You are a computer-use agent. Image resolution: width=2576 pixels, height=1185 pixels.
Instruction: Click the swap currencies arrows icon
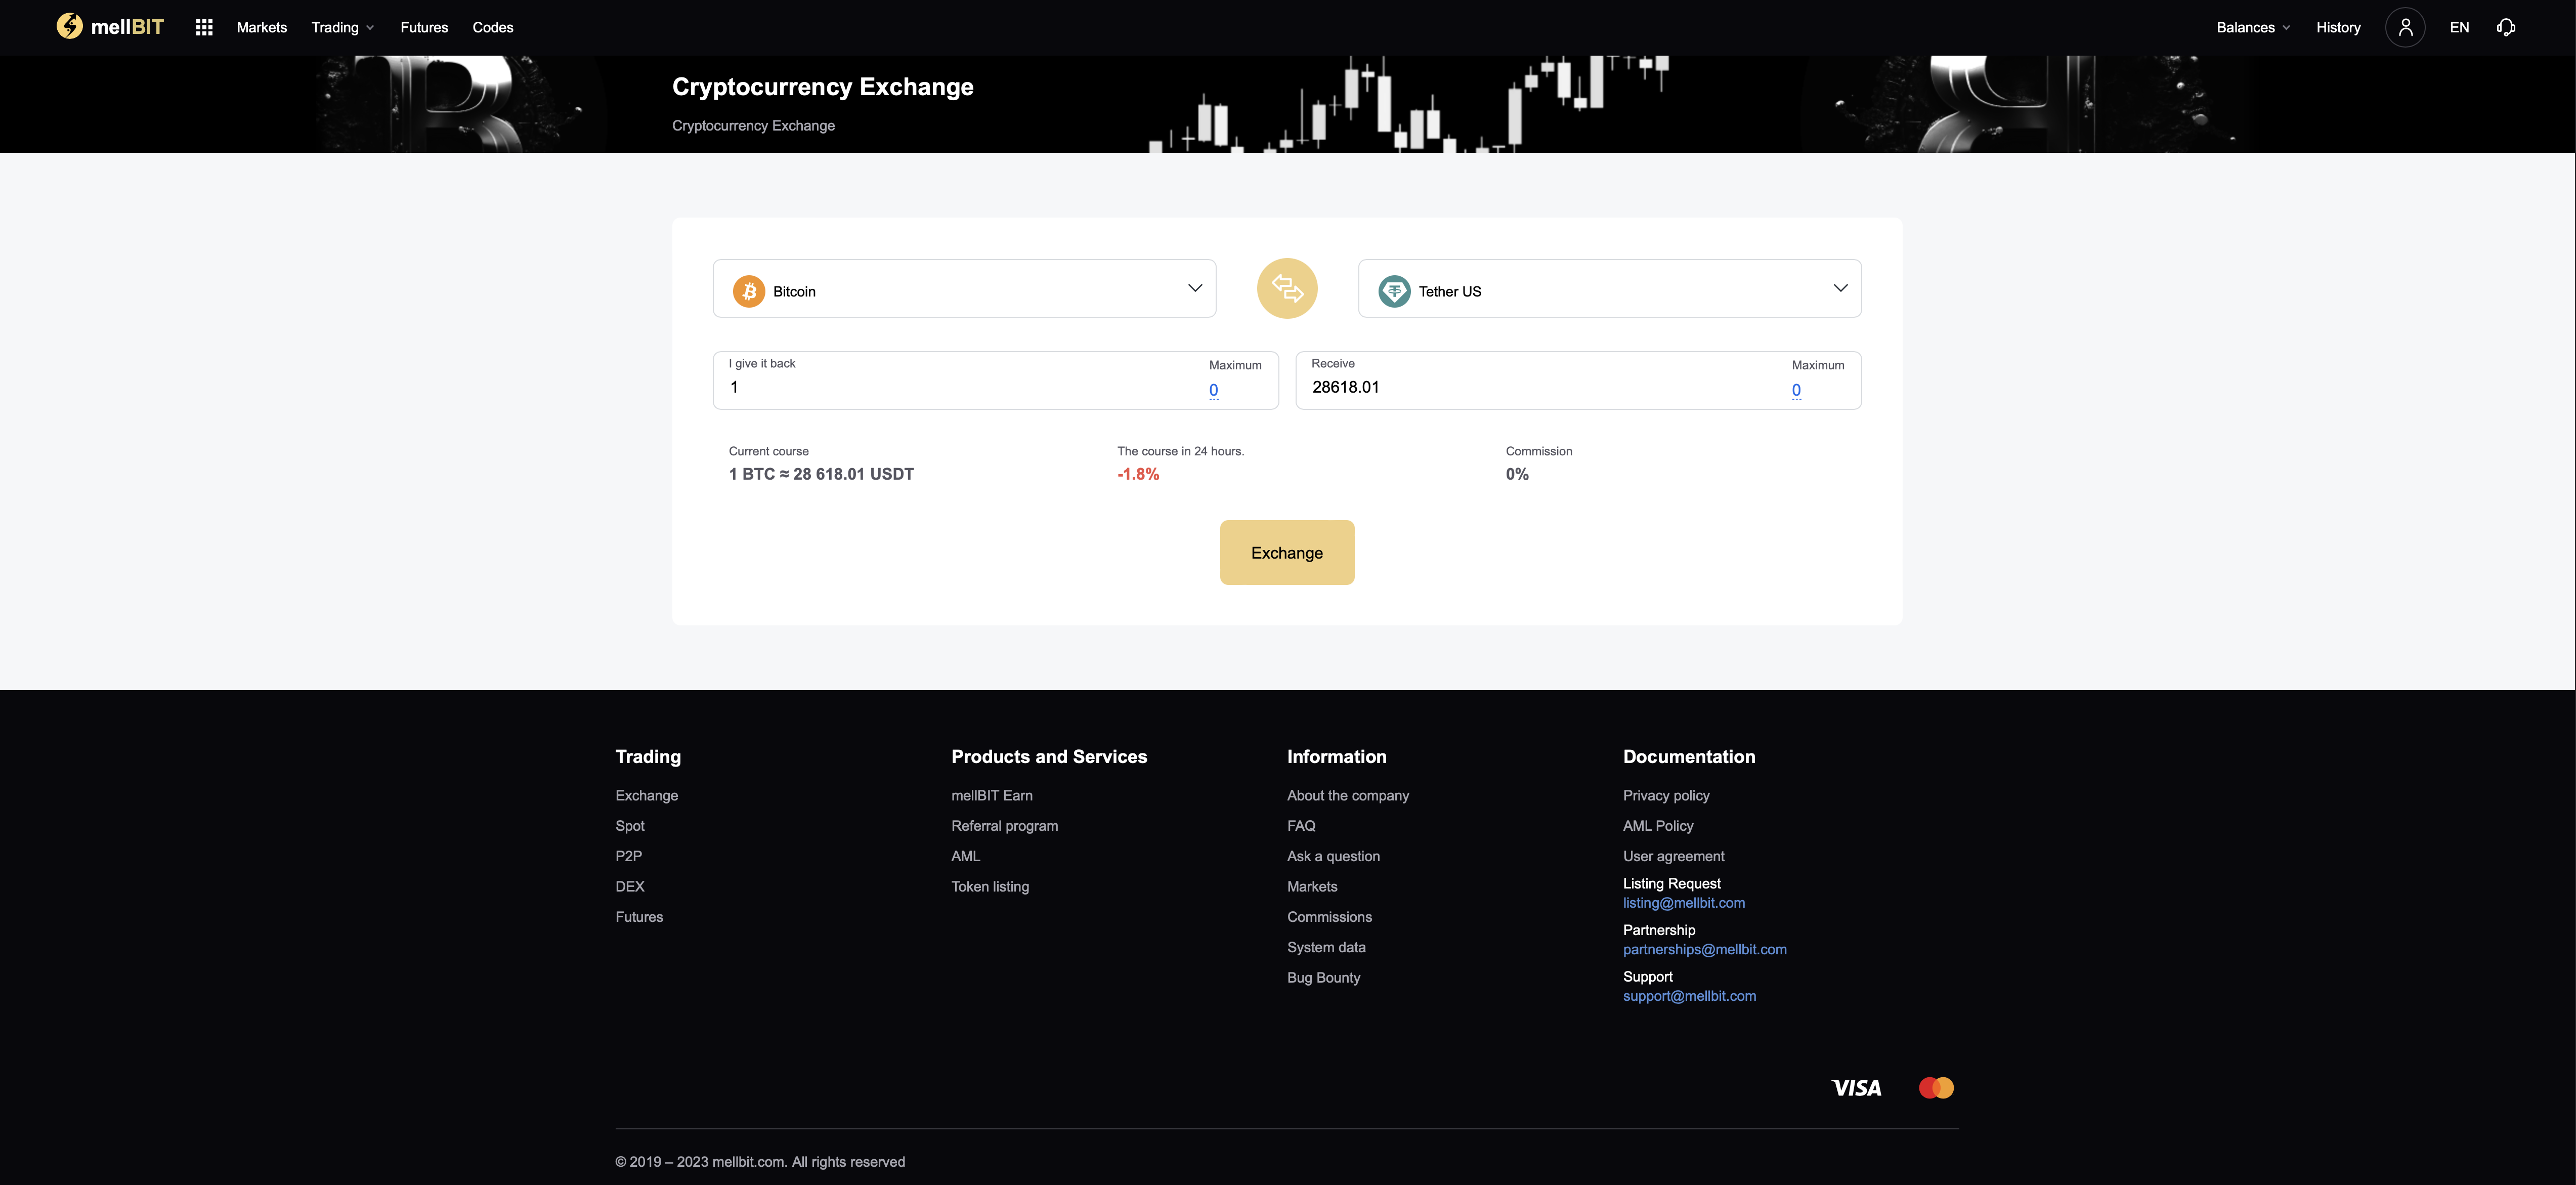click(x=1286, y=289)
